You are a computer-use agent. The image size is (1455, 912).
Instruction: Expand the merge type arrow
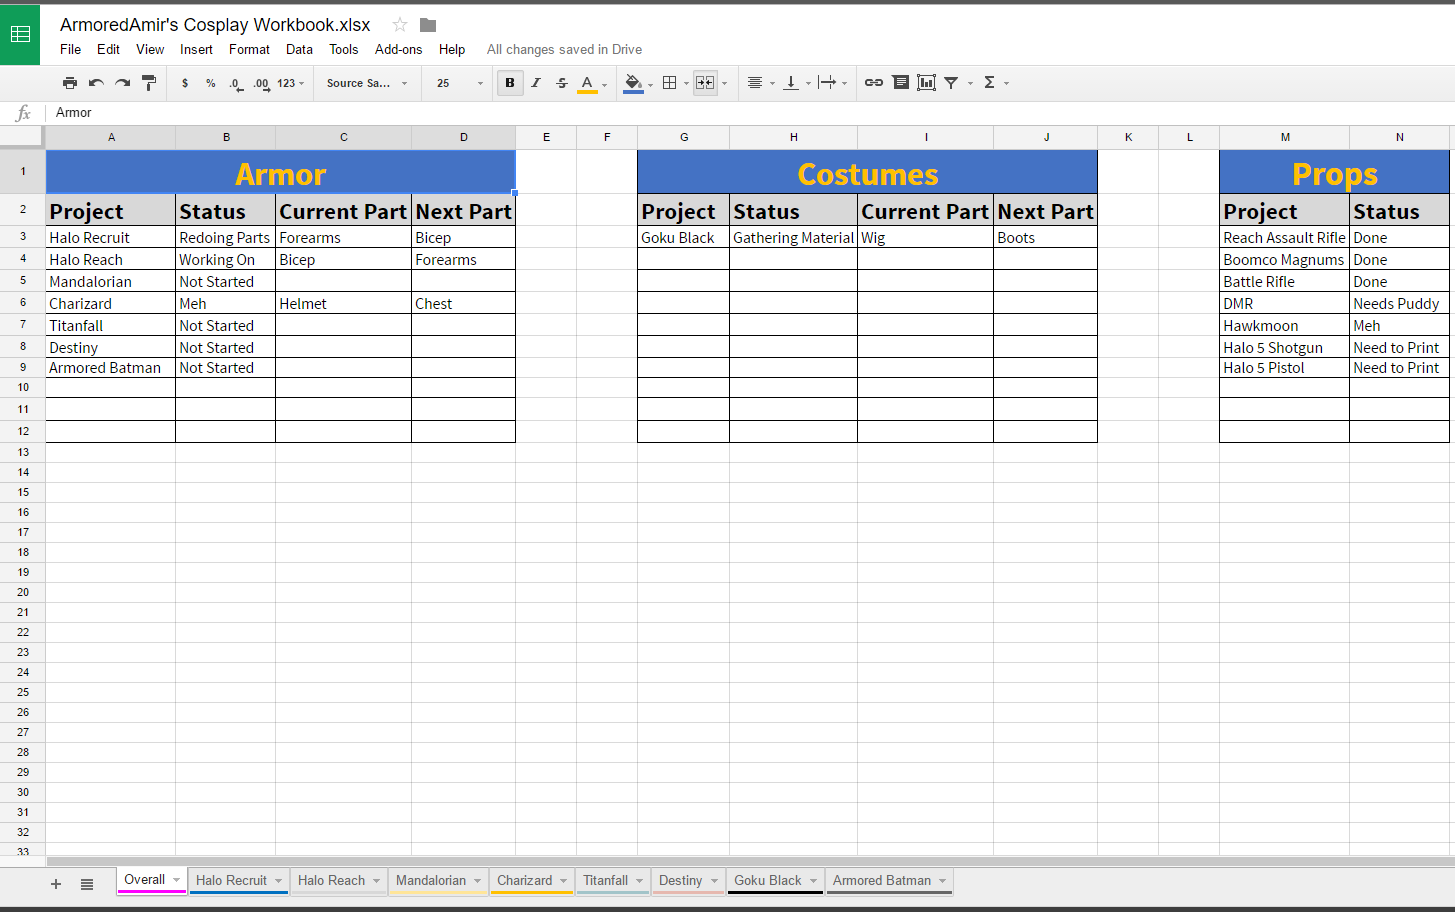(x=725, y=83)
